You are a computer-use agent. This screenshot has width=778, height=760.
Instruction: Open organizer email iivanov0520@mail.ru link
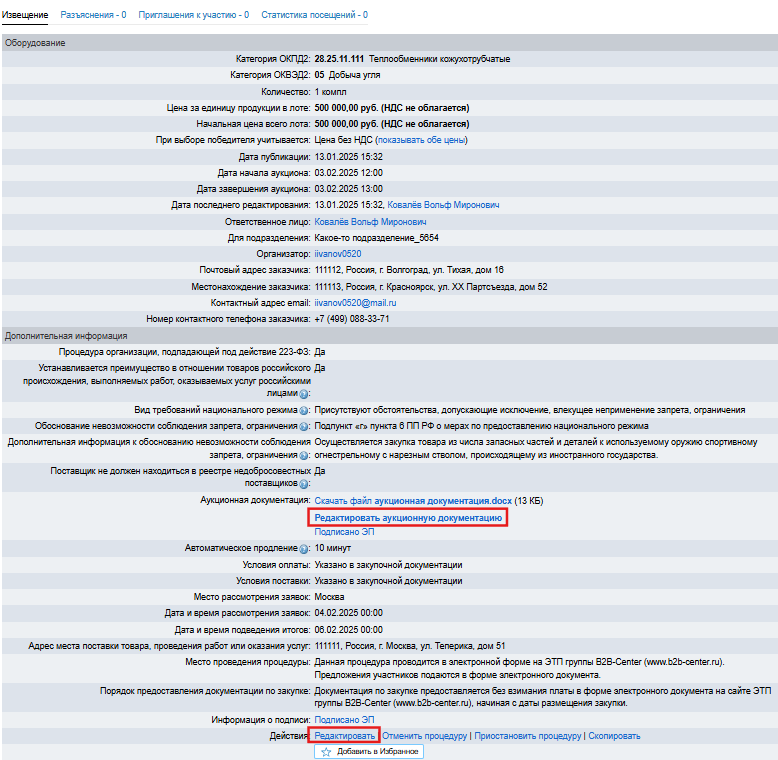point(355,302)
